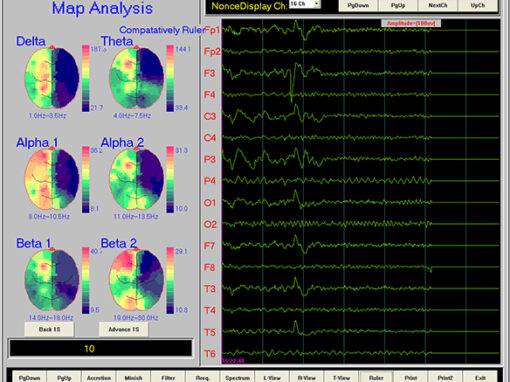The image size is (510, 382).
Task: Click the Exit button in bottom toolbar
Action: point(480,377)
